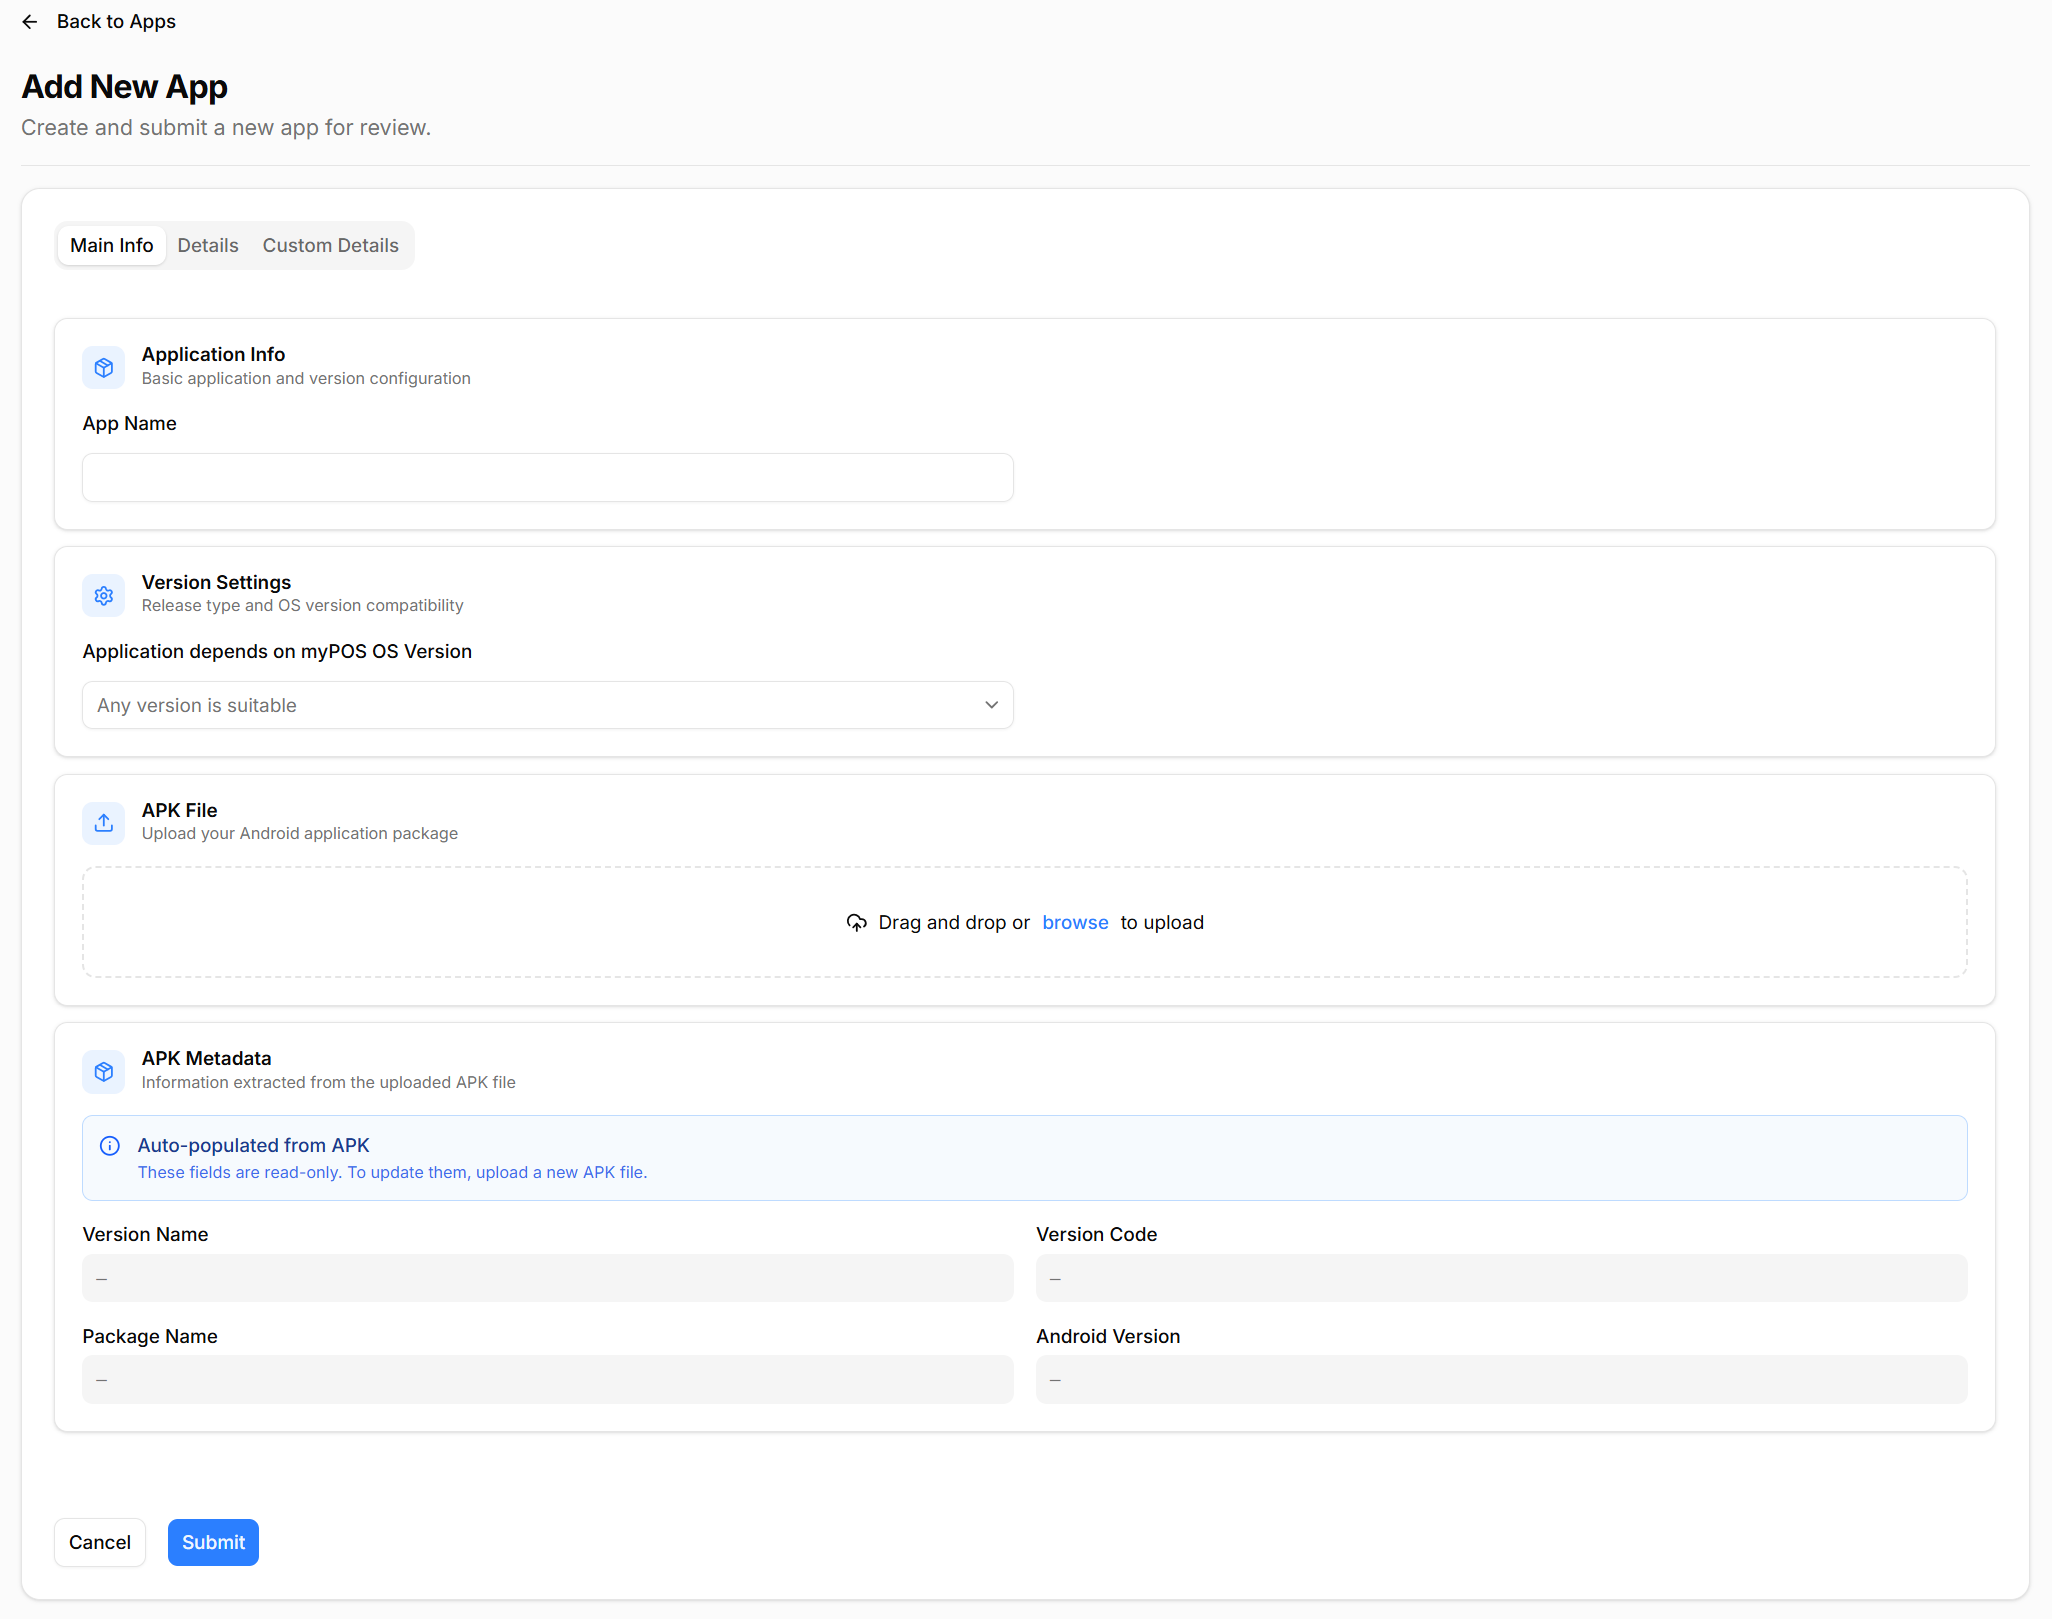The image size is (2052, 1619).
Task: Click the cloud upload icon in dropzone
Action: click(x=857, y=922)
